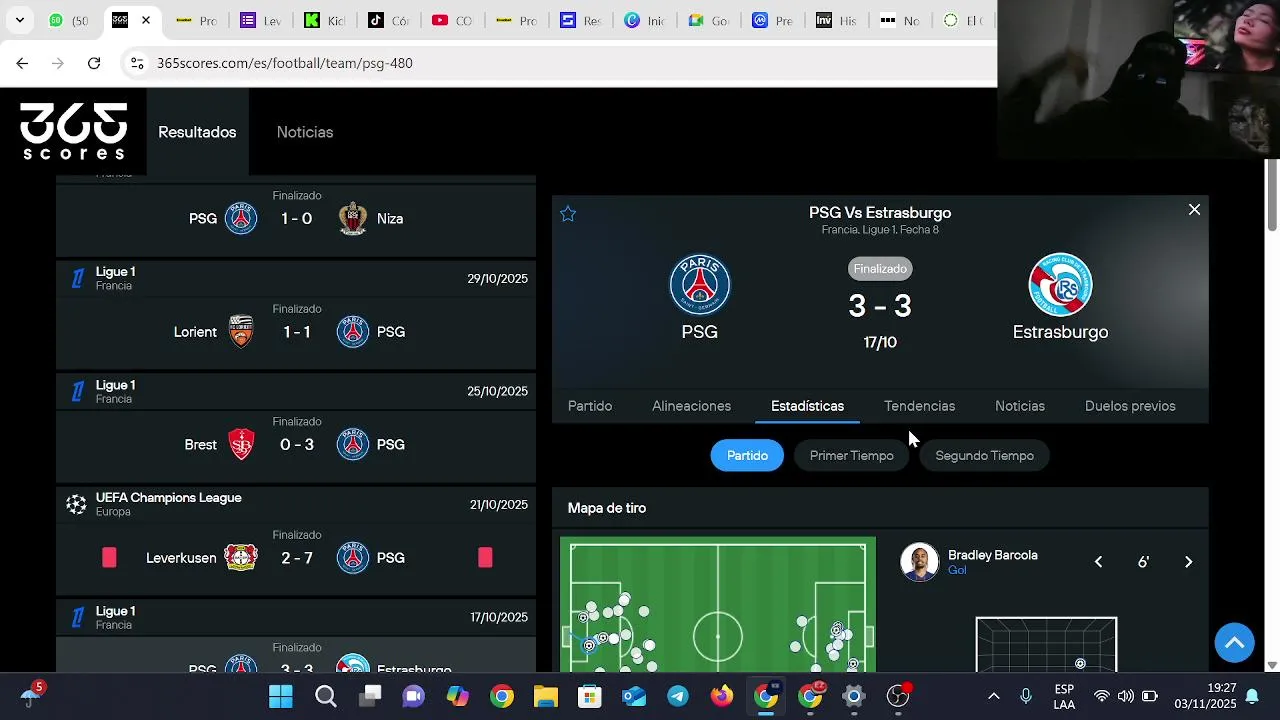The width and height of the screenshot is (1280, 720).
Task: Click the microphone tray icon
Action: click(1026, 696)
